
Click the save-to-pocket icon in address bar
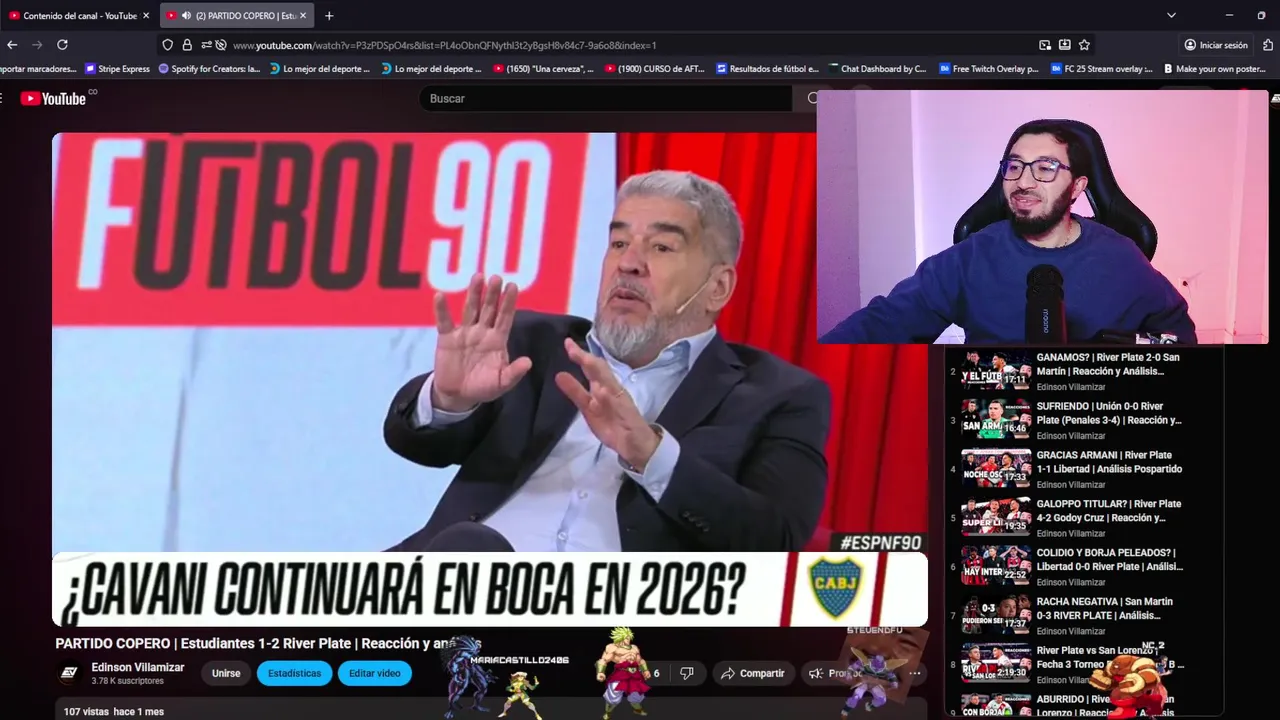1065,45
